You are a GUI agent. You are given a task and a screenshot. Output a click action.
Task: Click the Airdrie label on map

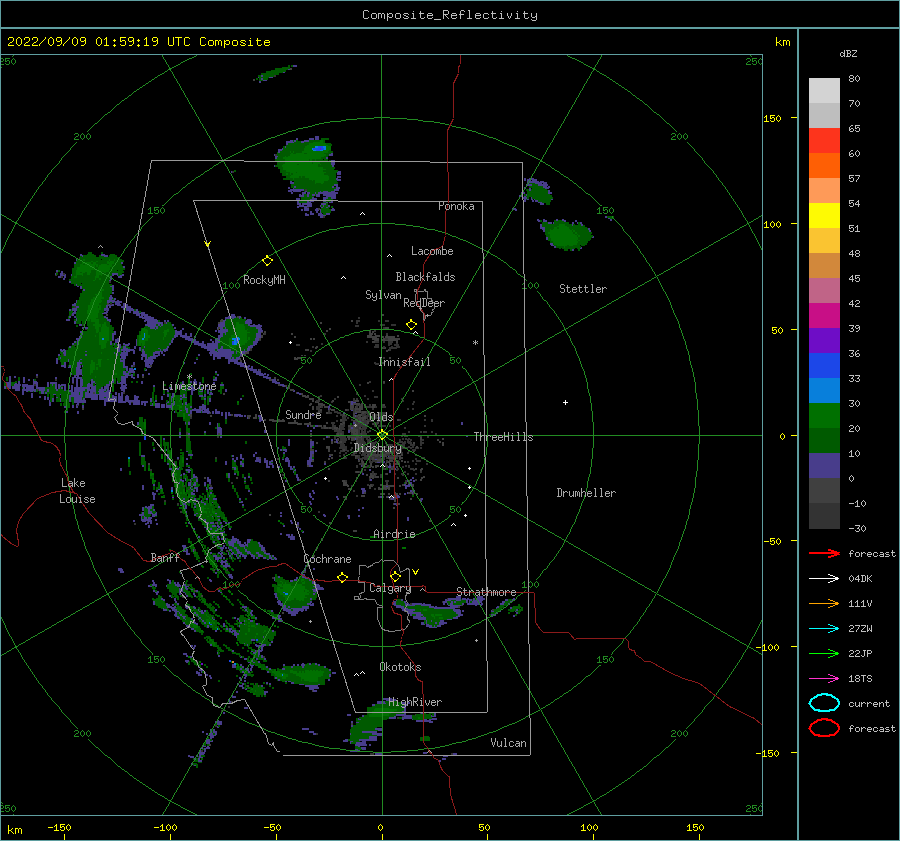pyautogui.click(x=394, y=534)
